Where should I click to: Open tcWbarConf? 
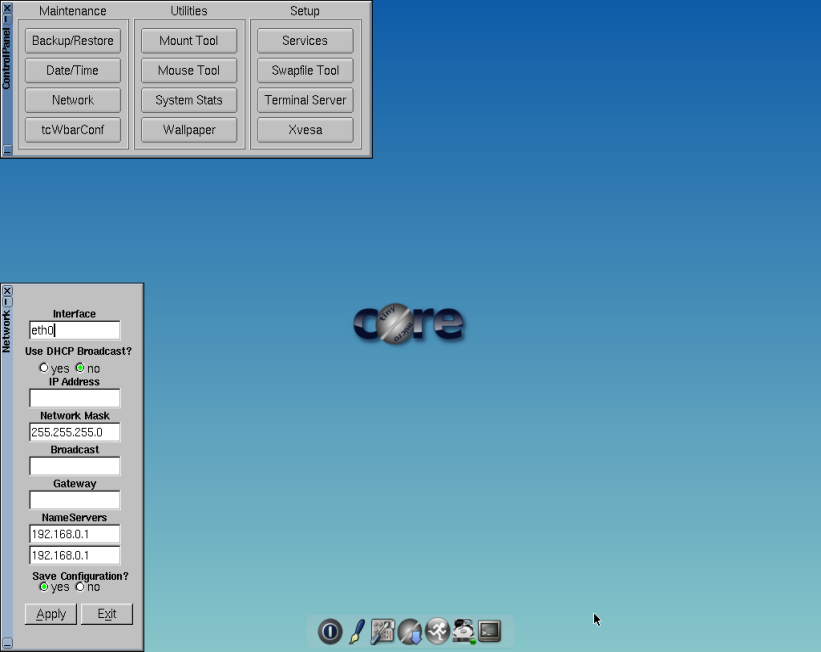tap(73, 130)
